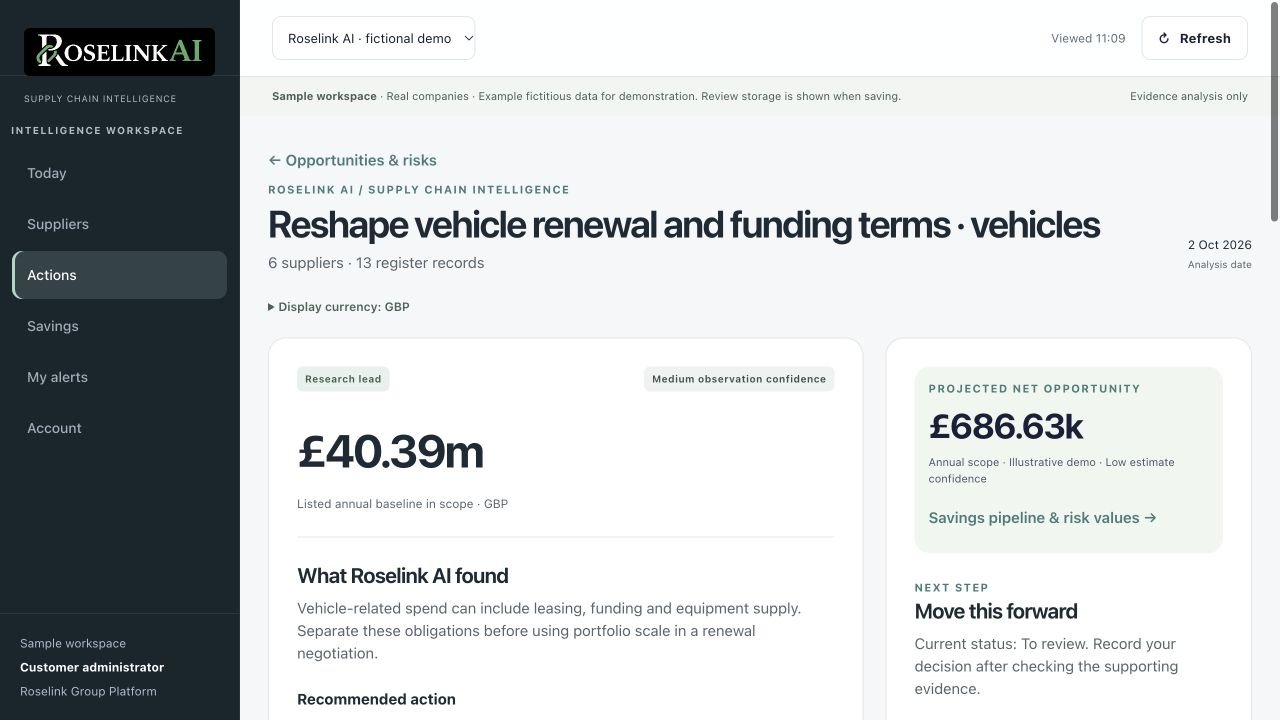1280x720 pixels.
Task: Open the workspace selector dropdown
Action: [x=373, y=38]
